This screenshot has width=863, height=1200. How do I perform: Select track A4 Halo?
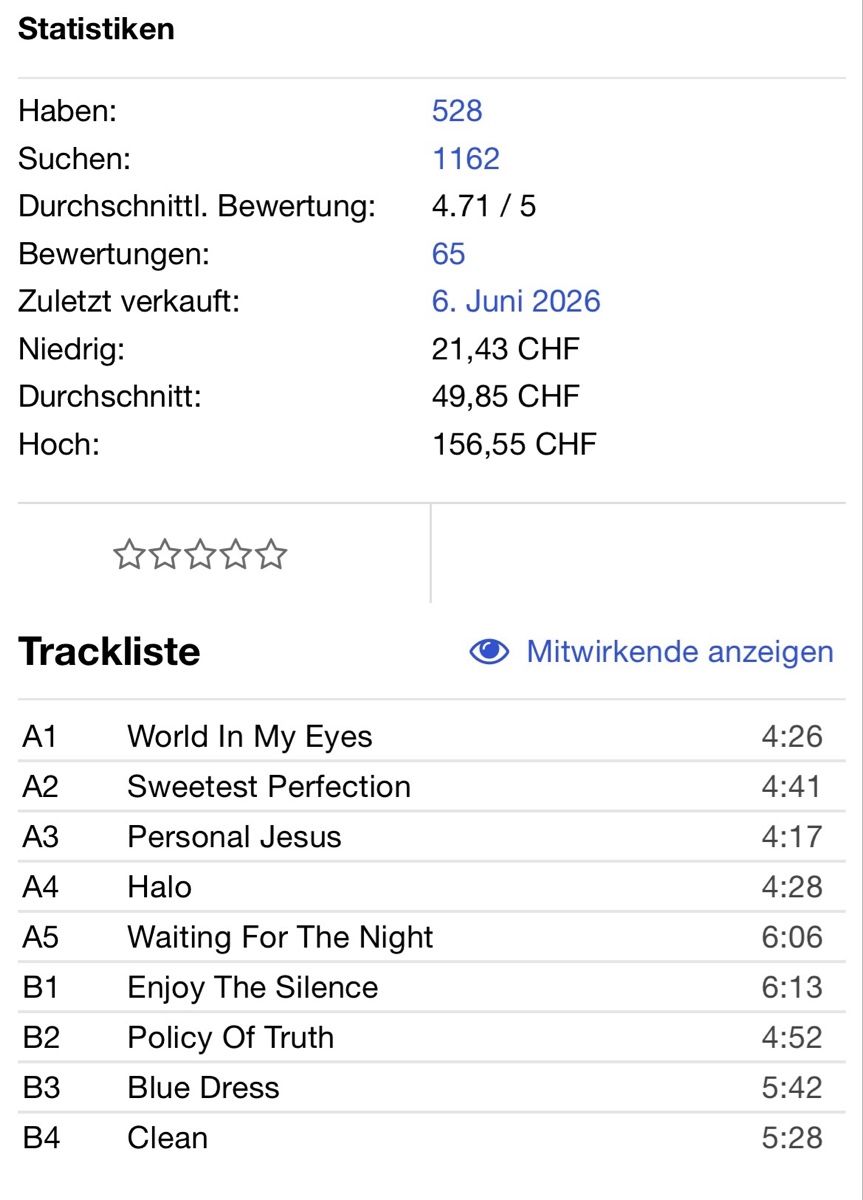(x=431, y=887)
